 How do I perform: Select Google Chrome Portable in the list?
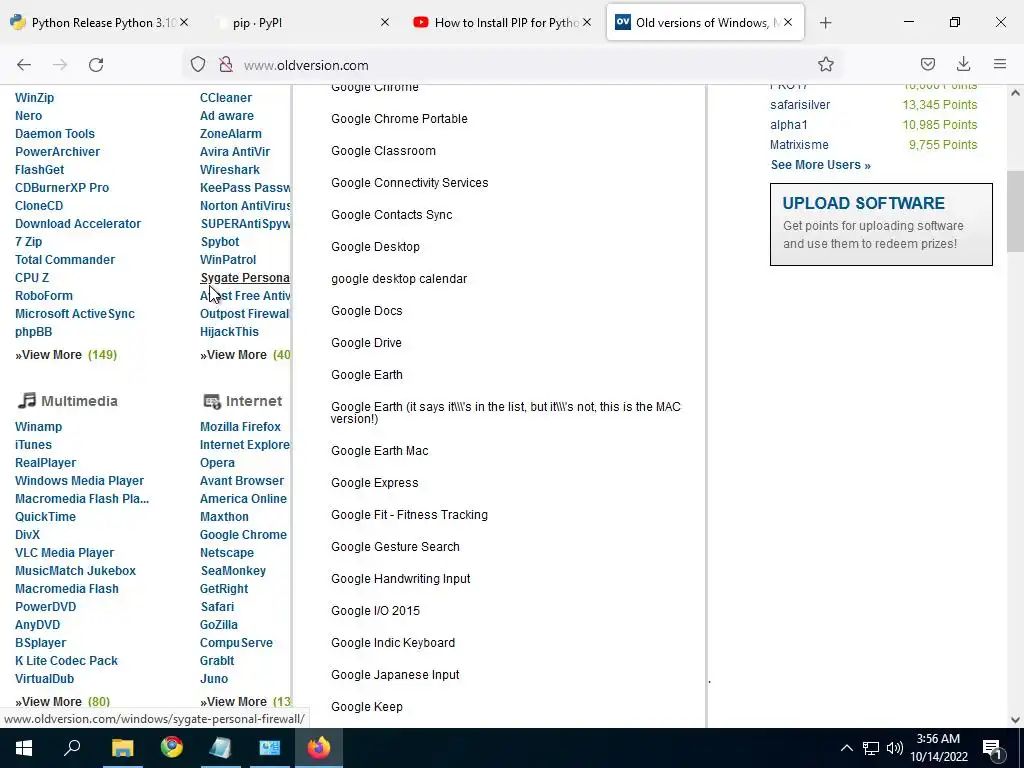[x=399, y=119]
